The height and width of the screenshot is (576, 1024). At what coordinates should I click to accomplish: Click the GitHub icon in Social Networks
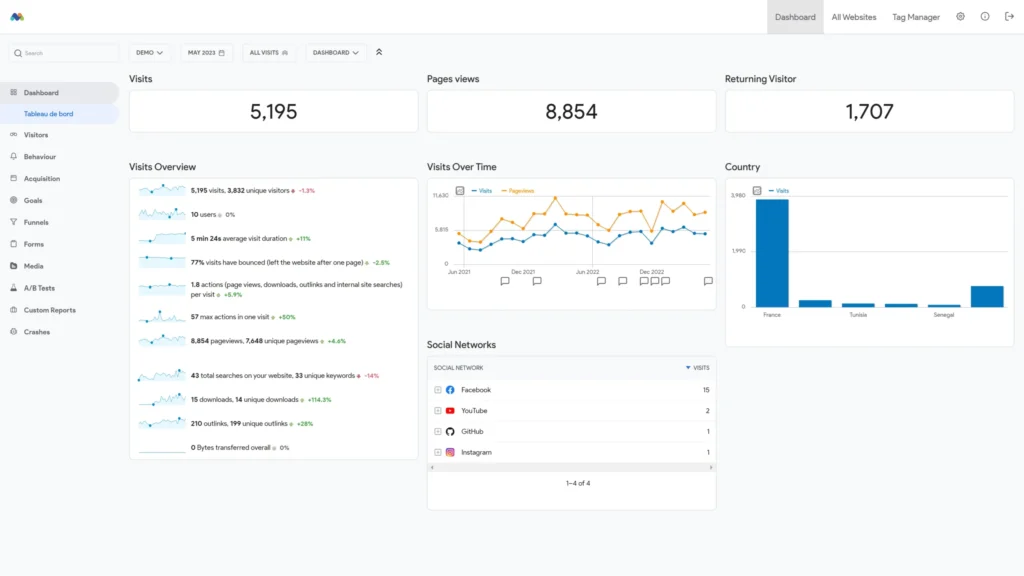(450, 431)
